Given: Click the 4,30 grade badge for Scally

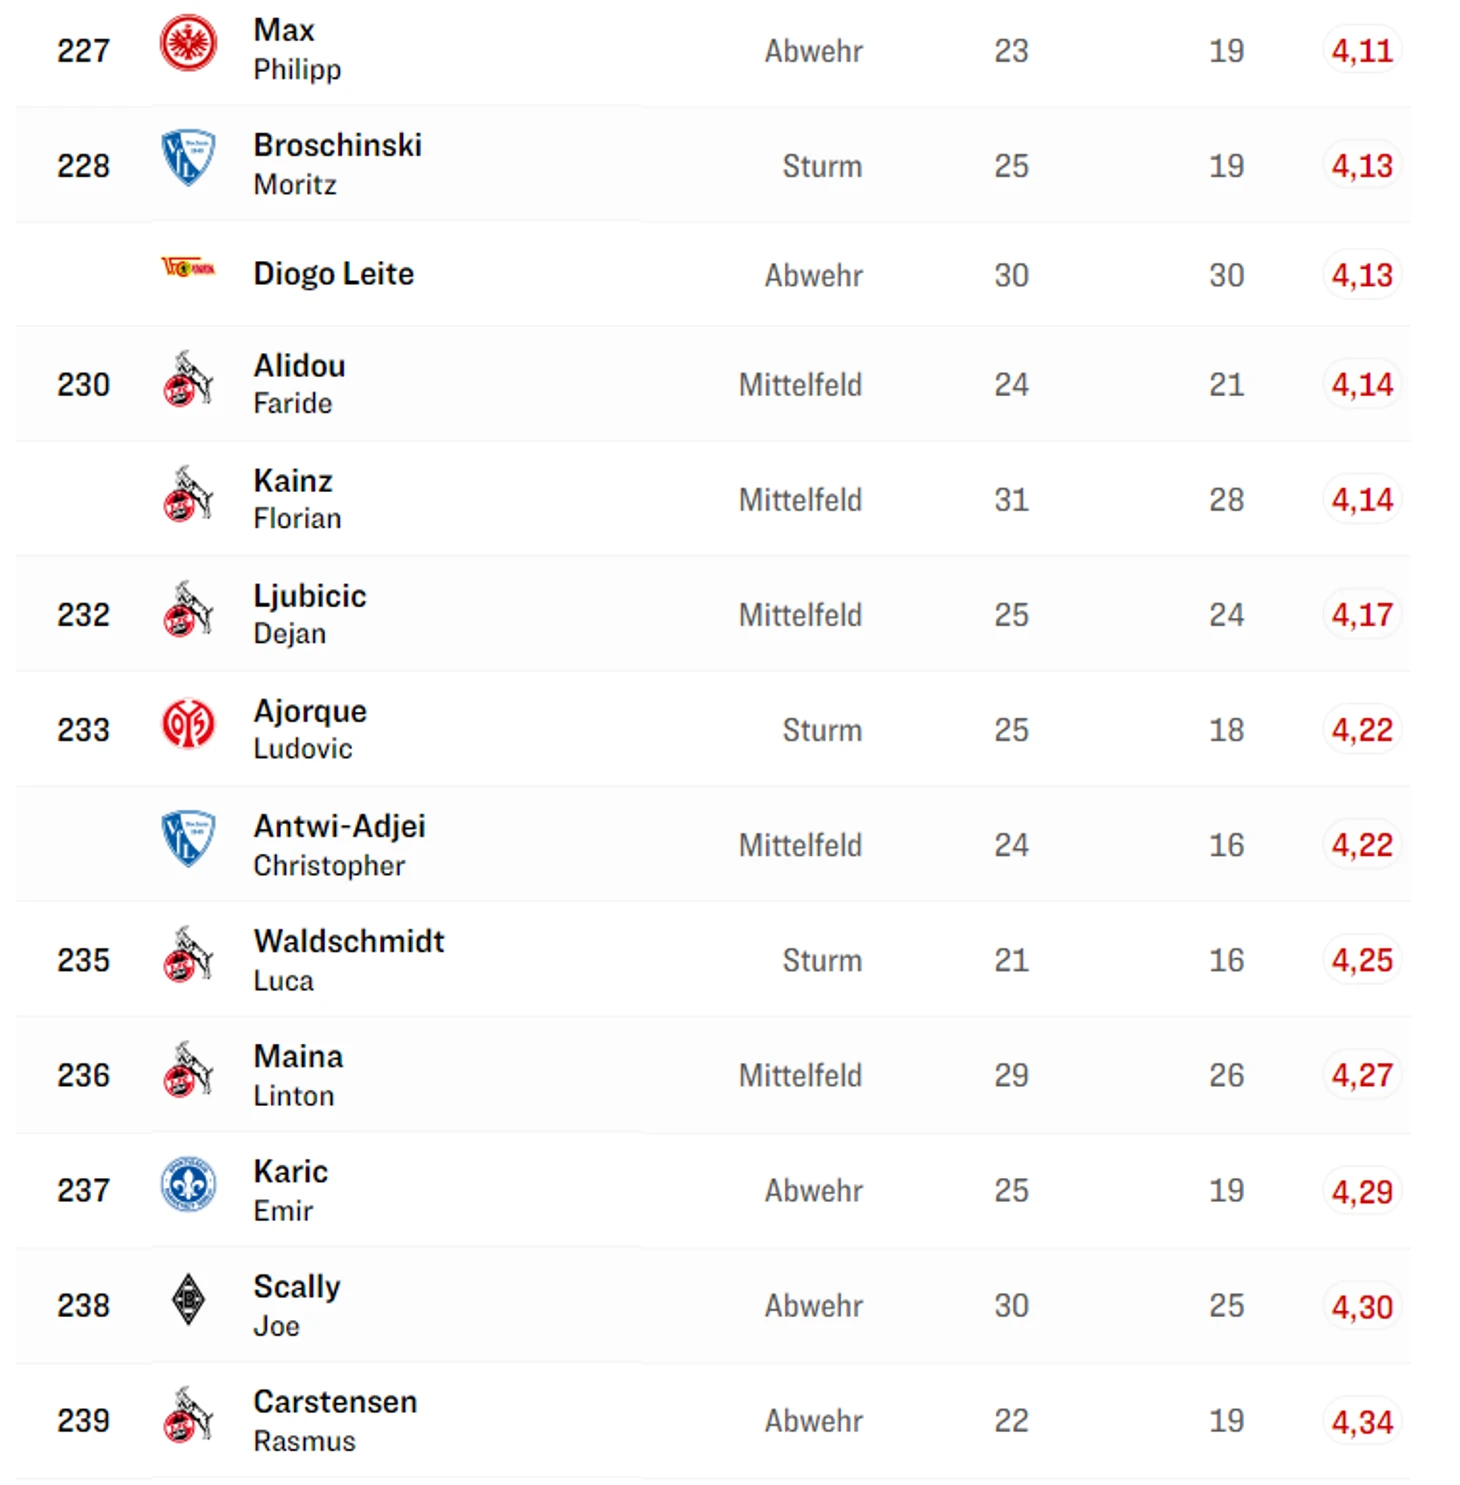Looking at the screenshot, I should 1361,1306.
